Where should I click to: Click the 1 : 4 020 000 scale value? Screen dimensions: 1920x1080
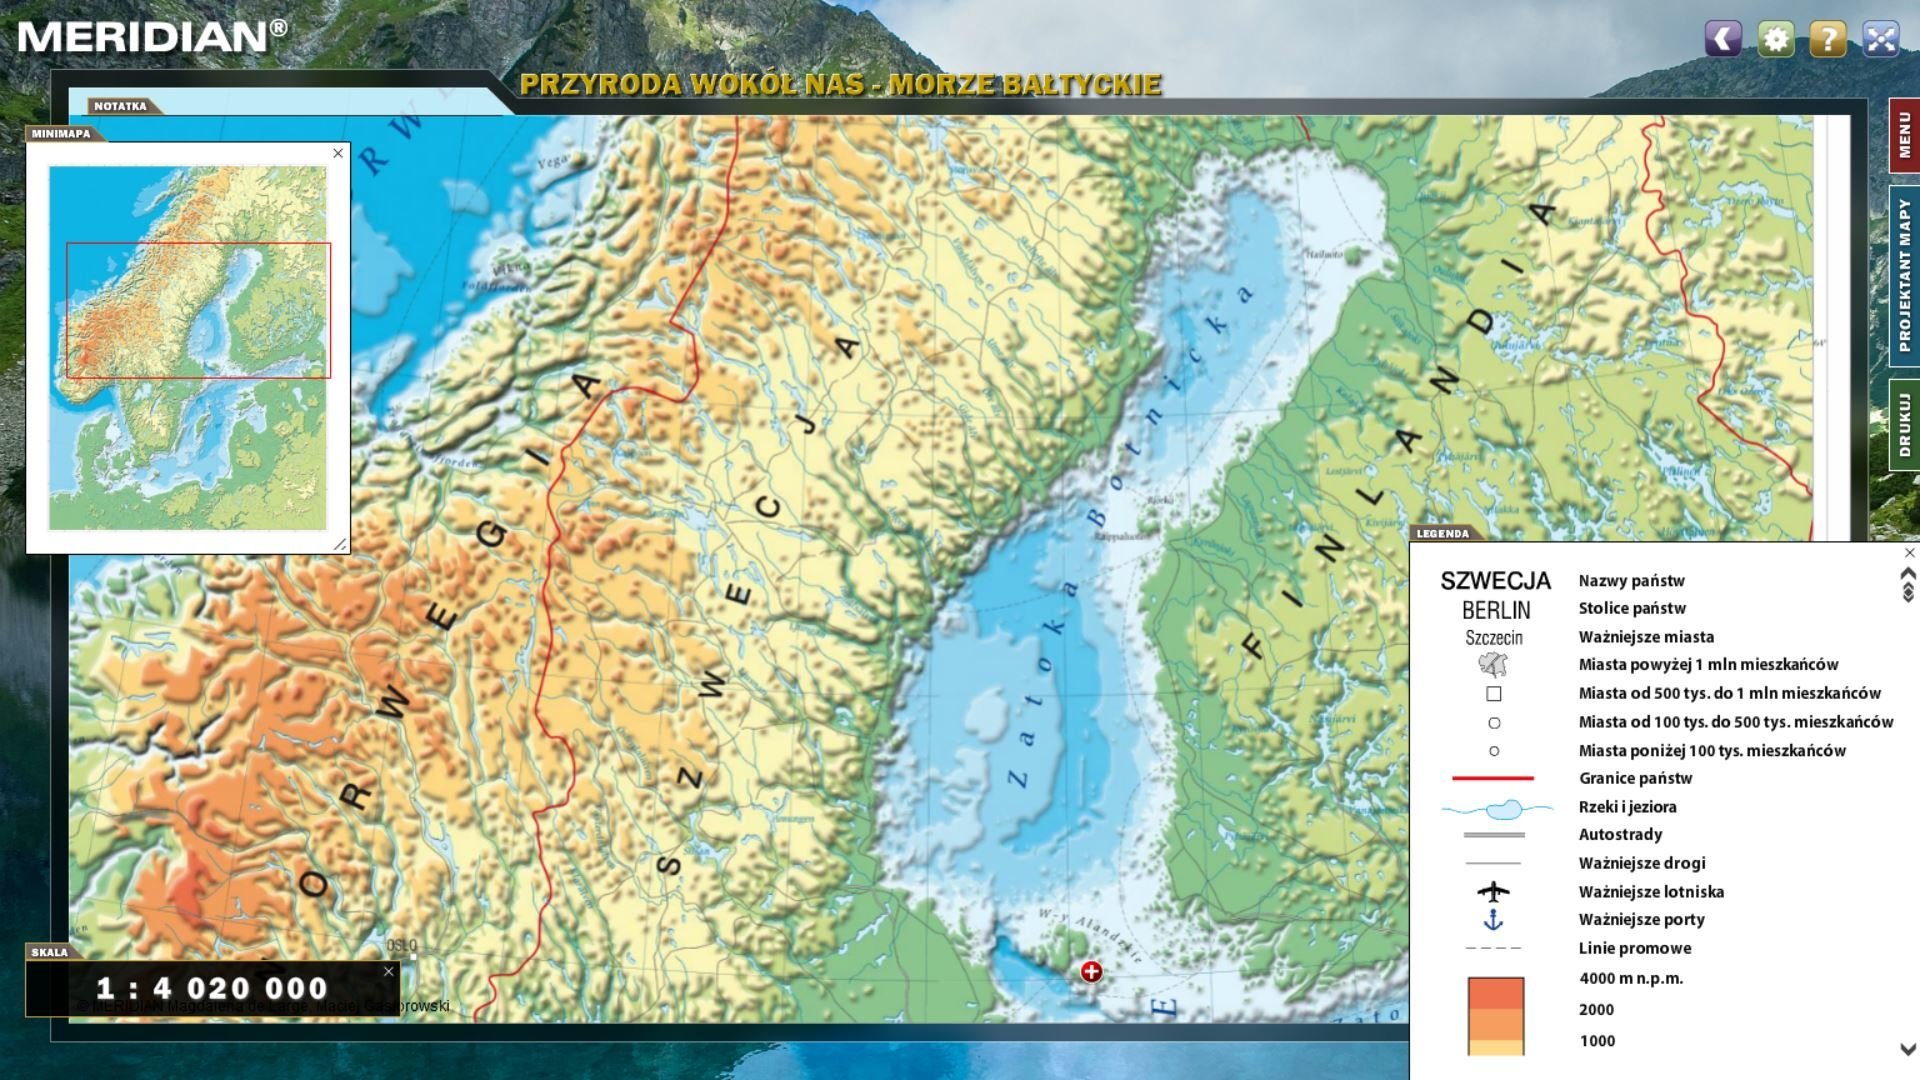point(212,988)
